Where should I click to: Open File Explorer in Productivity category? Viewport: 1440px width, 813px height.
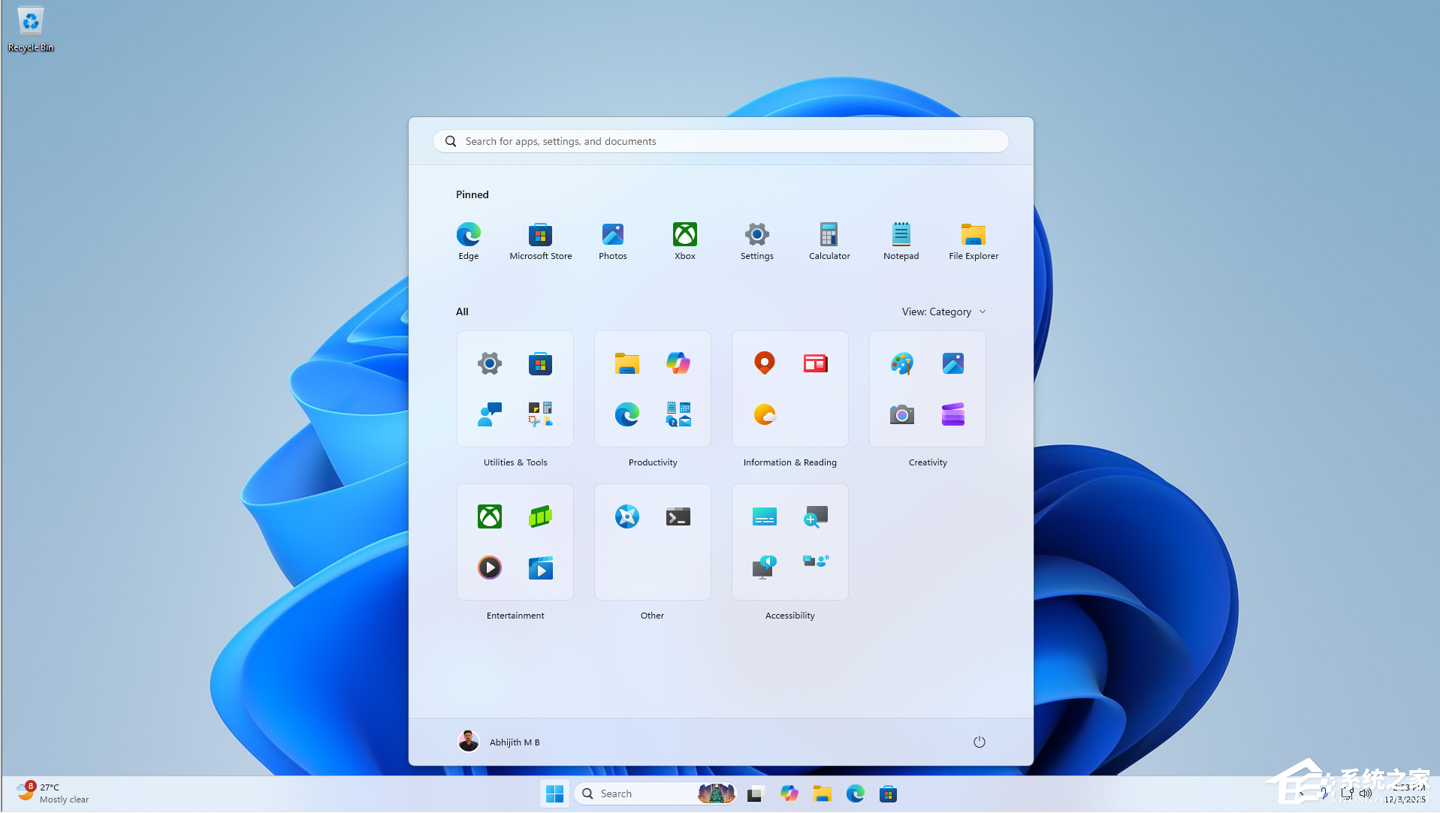627,363
